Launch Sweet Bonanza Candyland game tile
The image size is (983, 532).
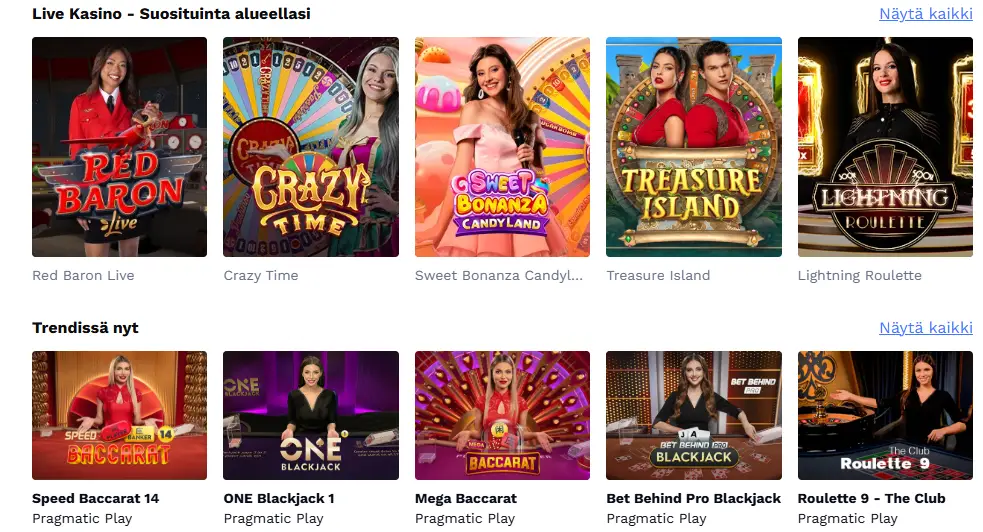point(502,147)
